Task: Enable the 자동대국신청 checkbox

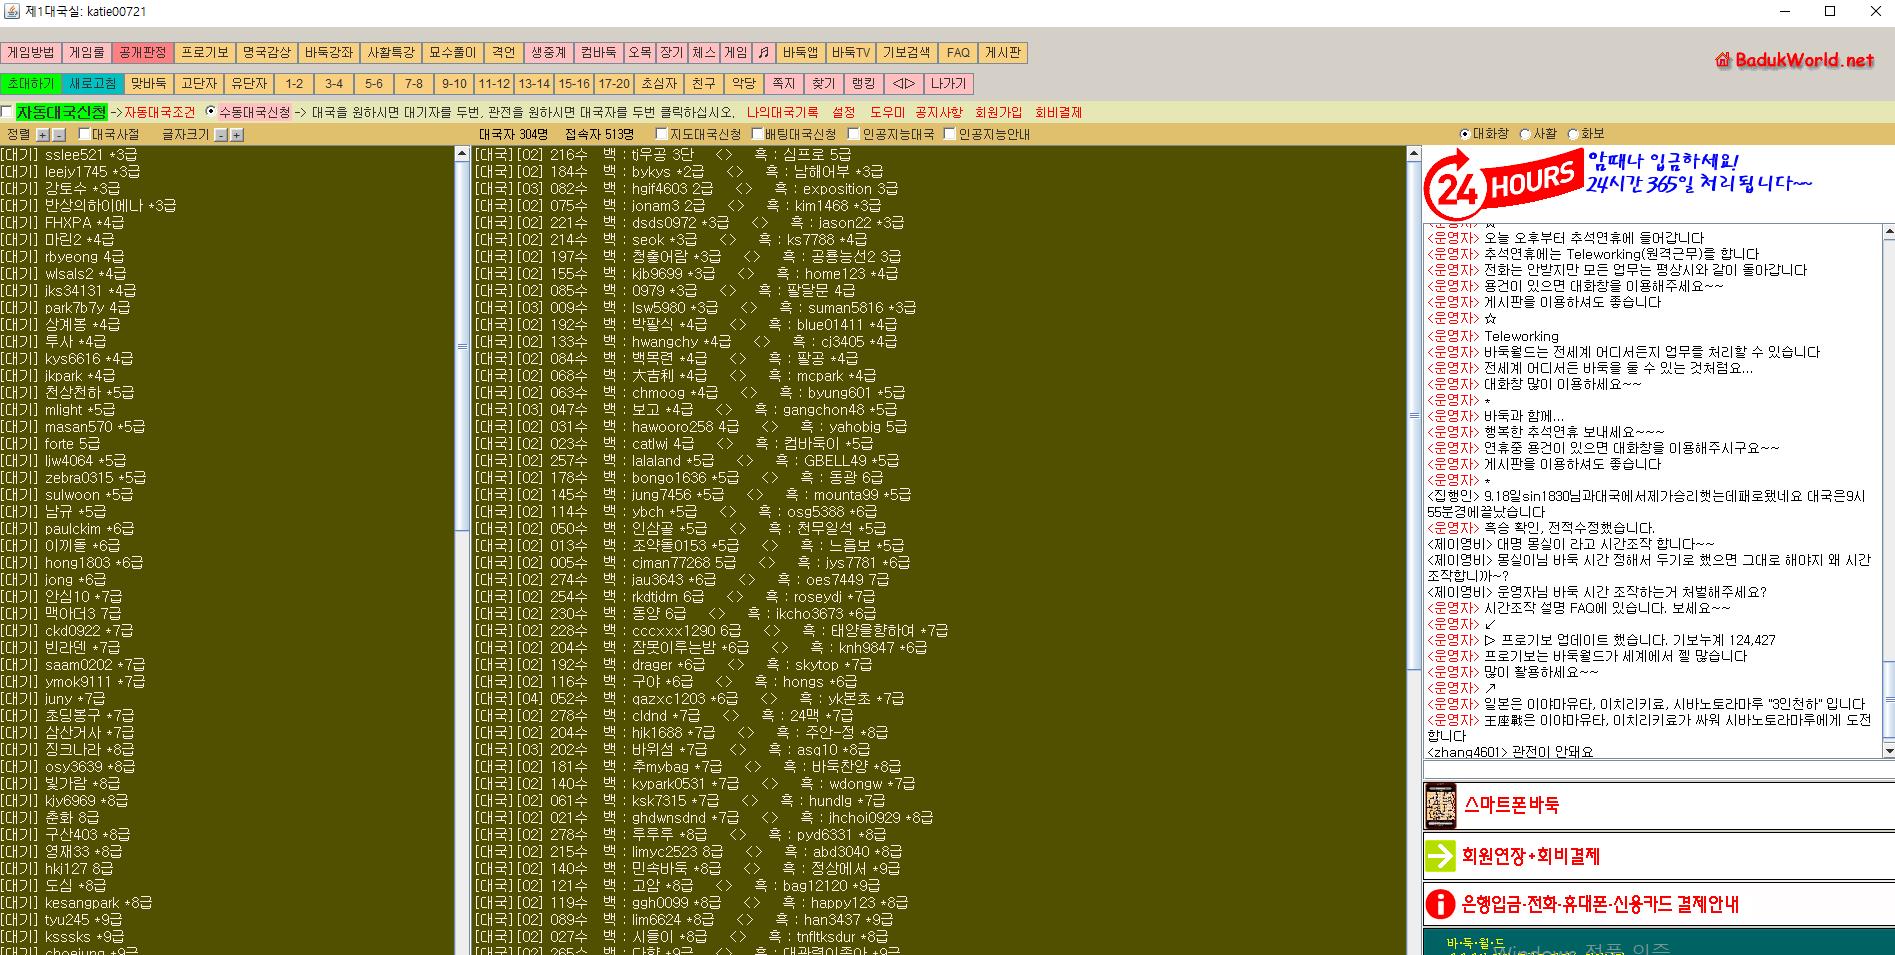Action: [7, 112]
